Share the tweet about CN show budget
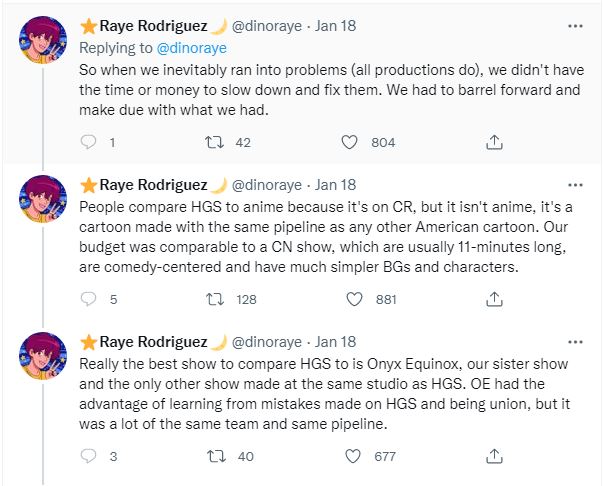 tap(493, 299)
